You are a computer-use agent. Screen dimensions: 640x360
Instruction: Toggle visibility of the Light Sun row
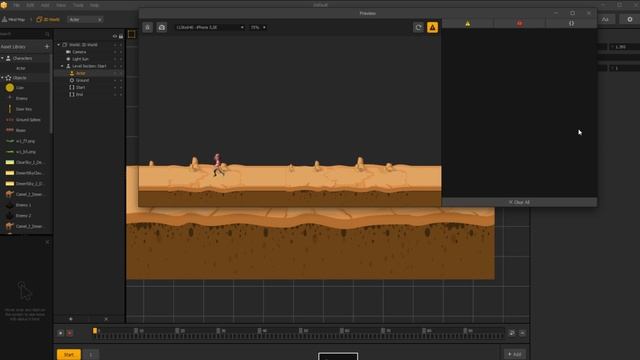[x=115, y=59]
